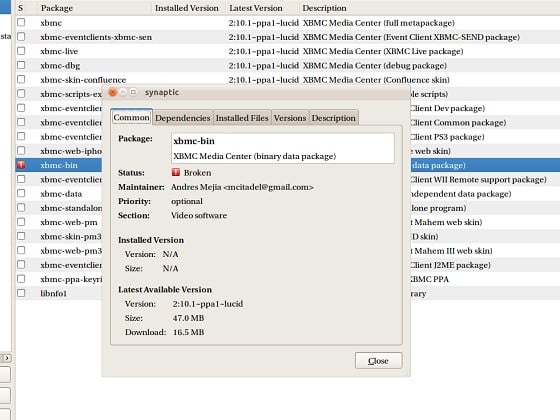The image size is (560, 420).
Task: Click the xbmc-bin package name in dialog
Action: (194, 141)
